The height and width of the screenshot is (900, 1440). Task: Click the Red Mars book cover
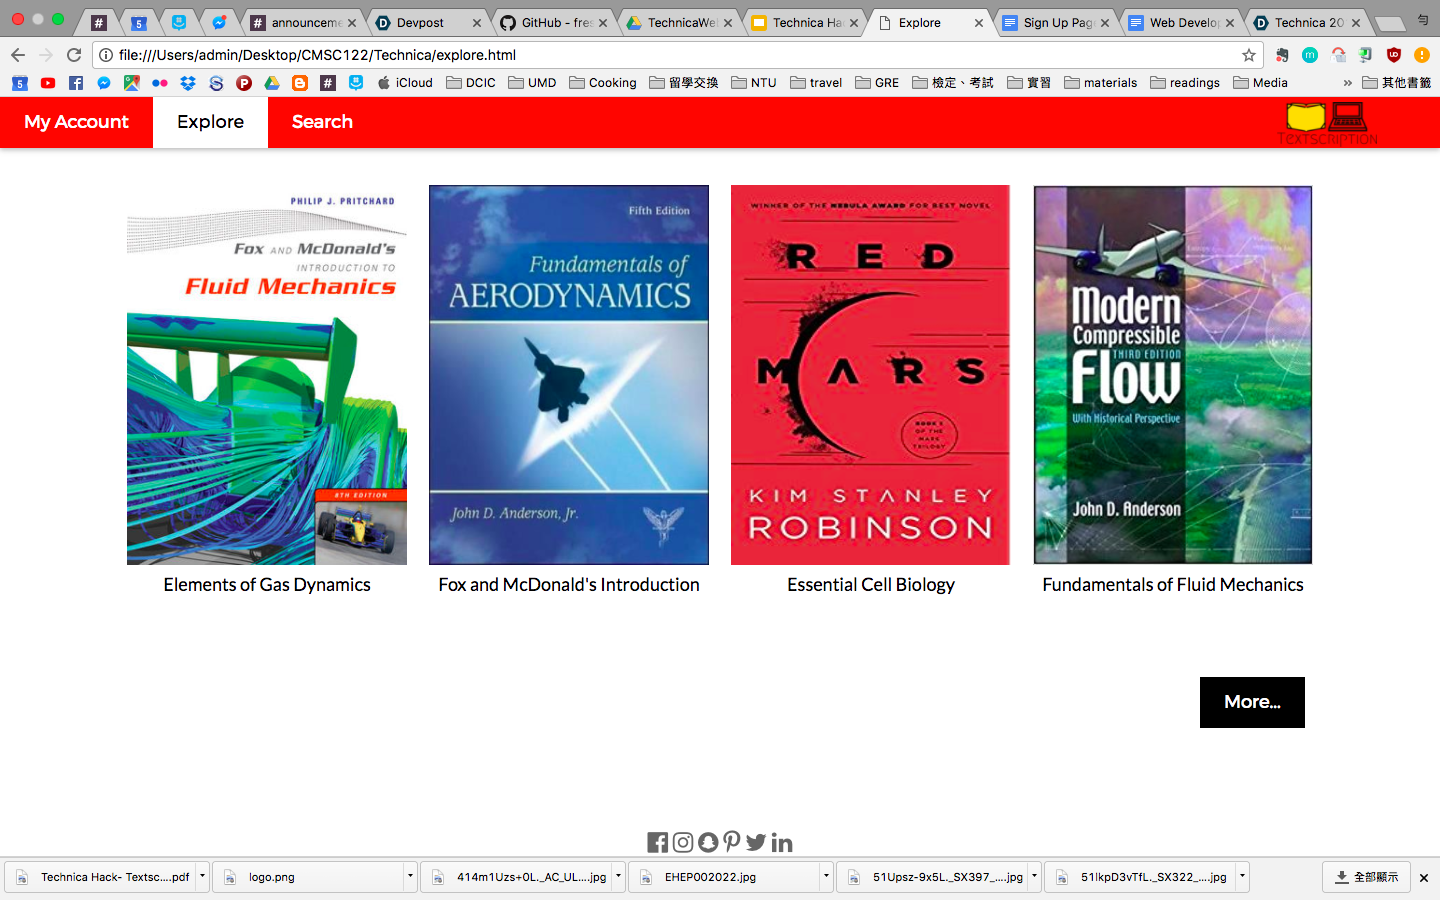(871, 375)
